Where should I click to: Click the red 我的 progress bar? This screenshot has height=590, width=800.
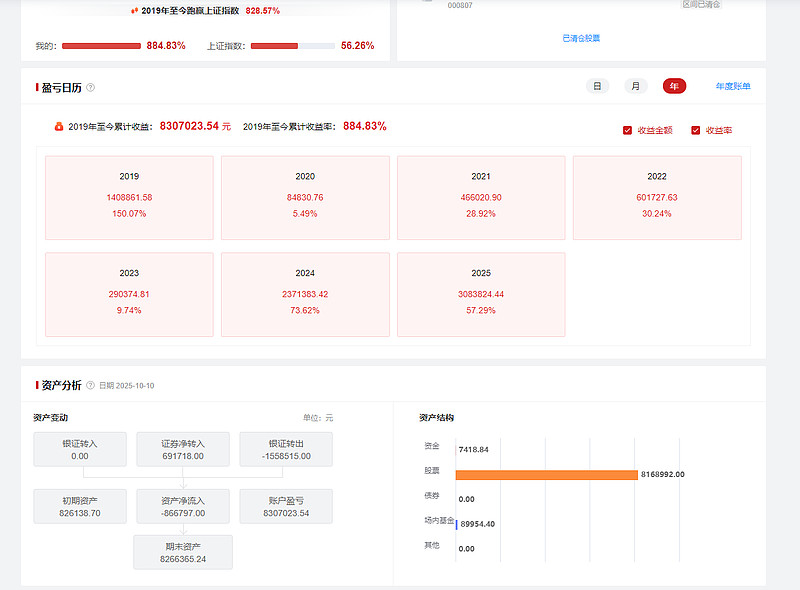pos(101,46)
